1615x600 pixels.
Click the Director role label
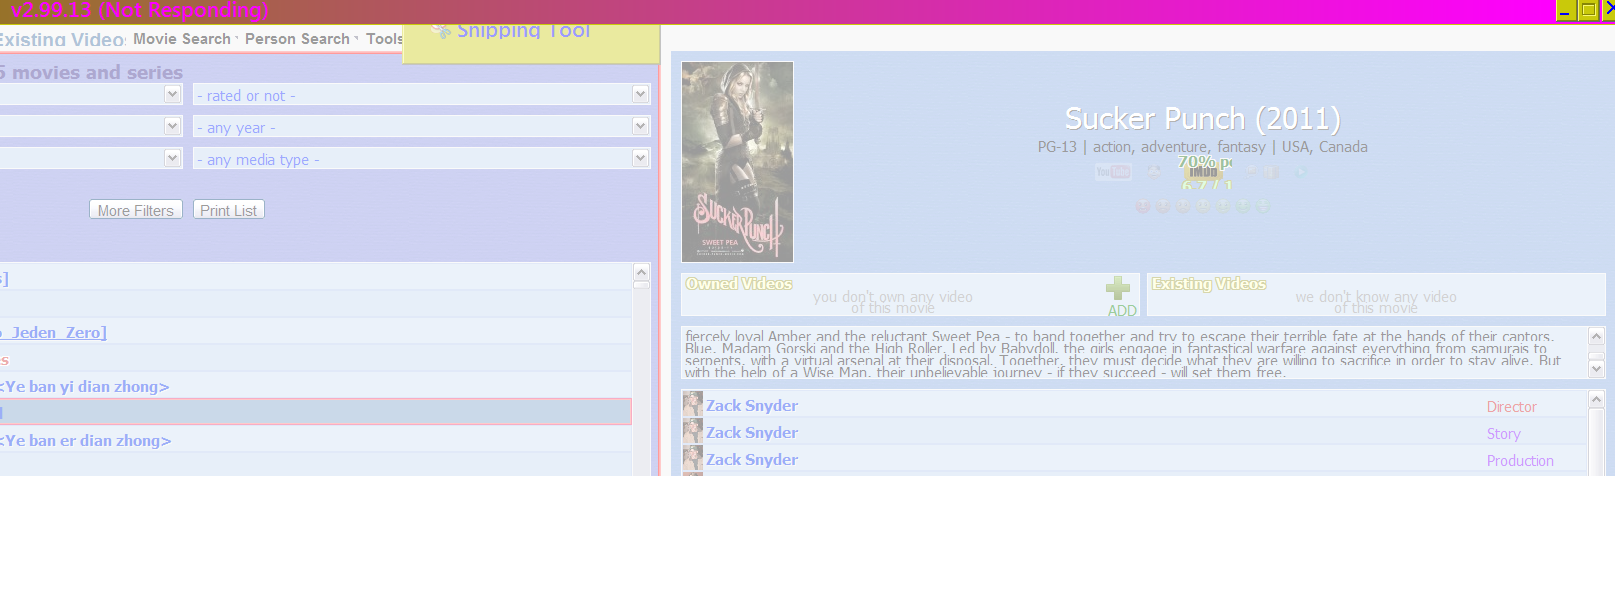1511,407
